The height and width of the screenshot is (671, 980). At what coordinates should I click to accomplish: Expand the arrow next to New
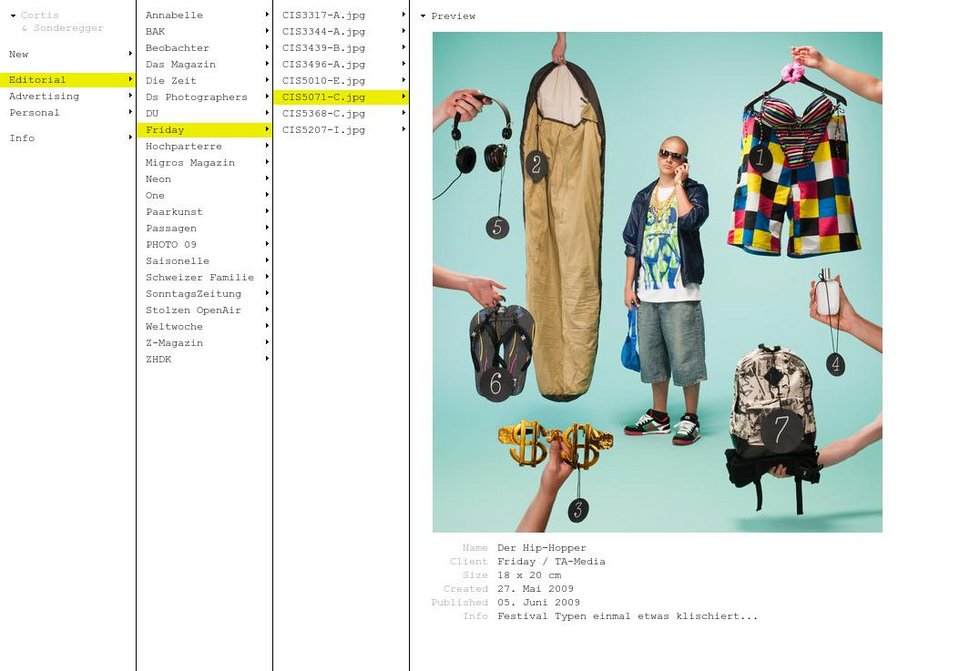click(130, 54)
